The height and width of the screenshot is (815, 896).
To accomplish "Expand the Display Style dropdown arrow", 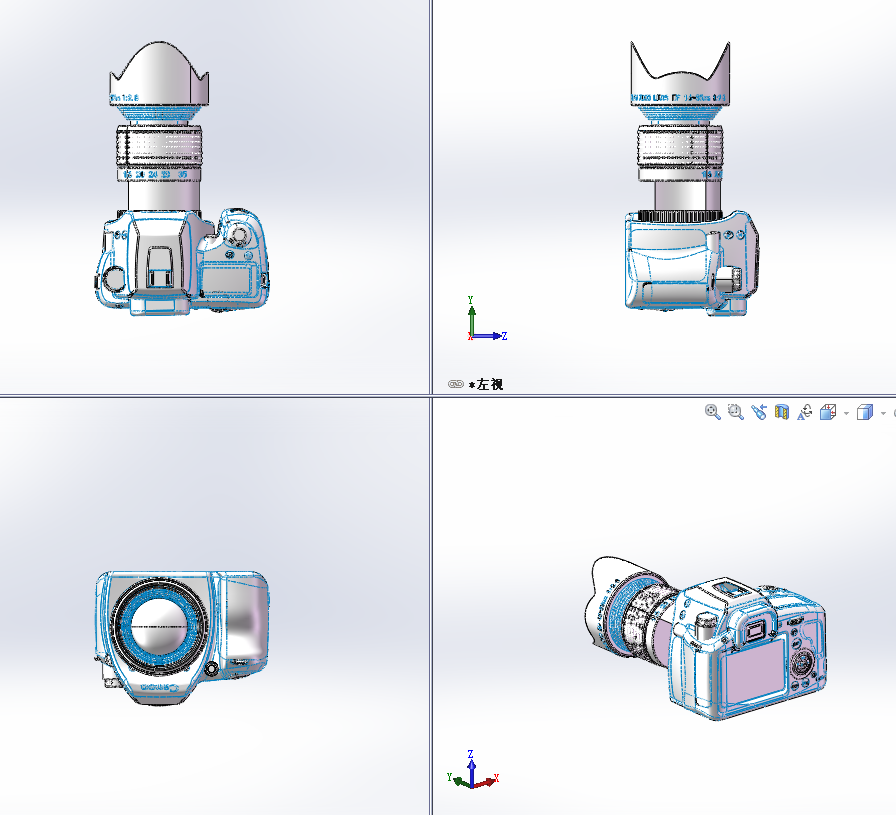I will [883, 413].
